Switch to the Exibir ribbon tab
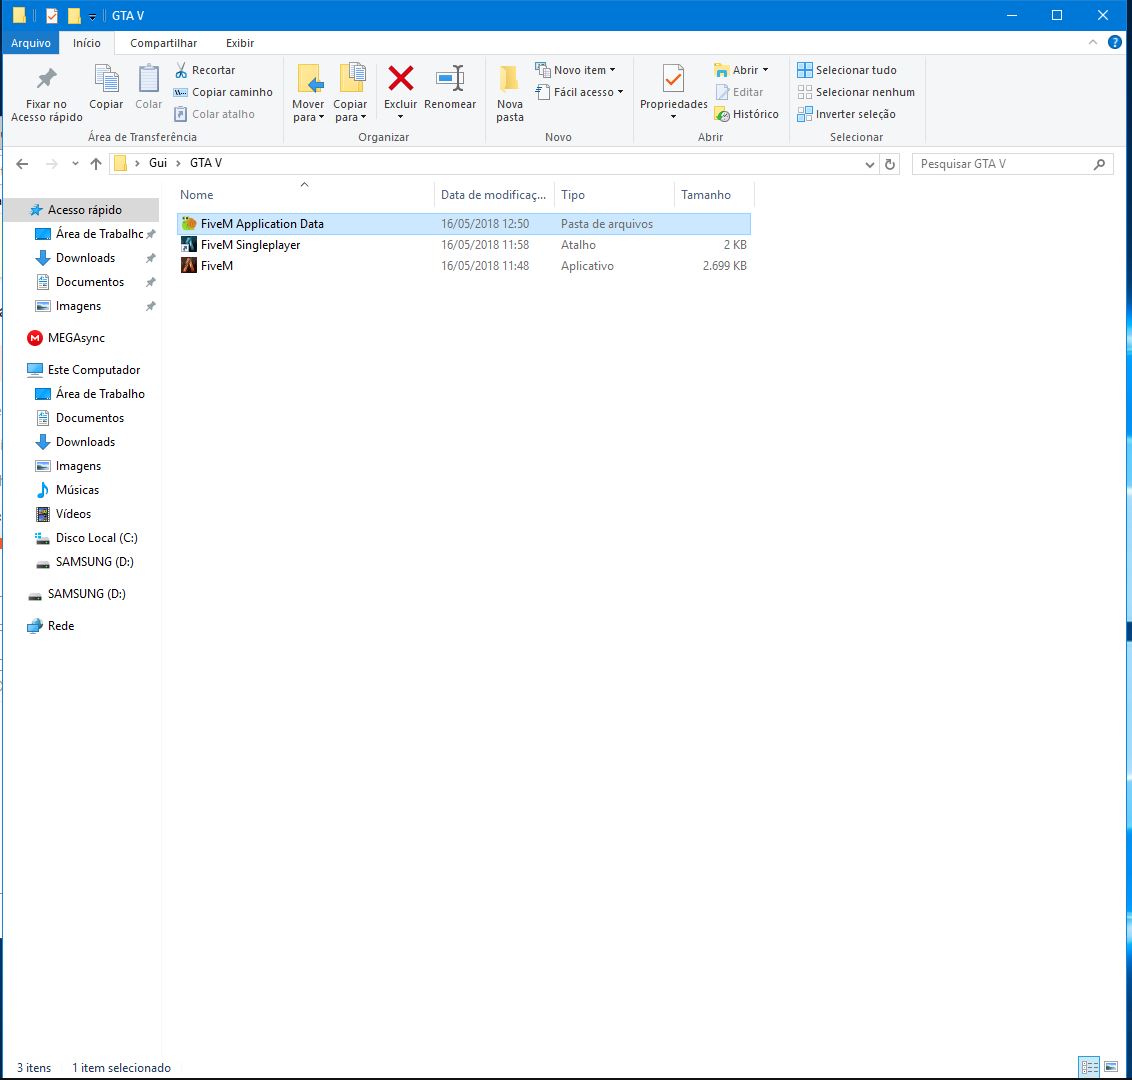 pos(240,43)
